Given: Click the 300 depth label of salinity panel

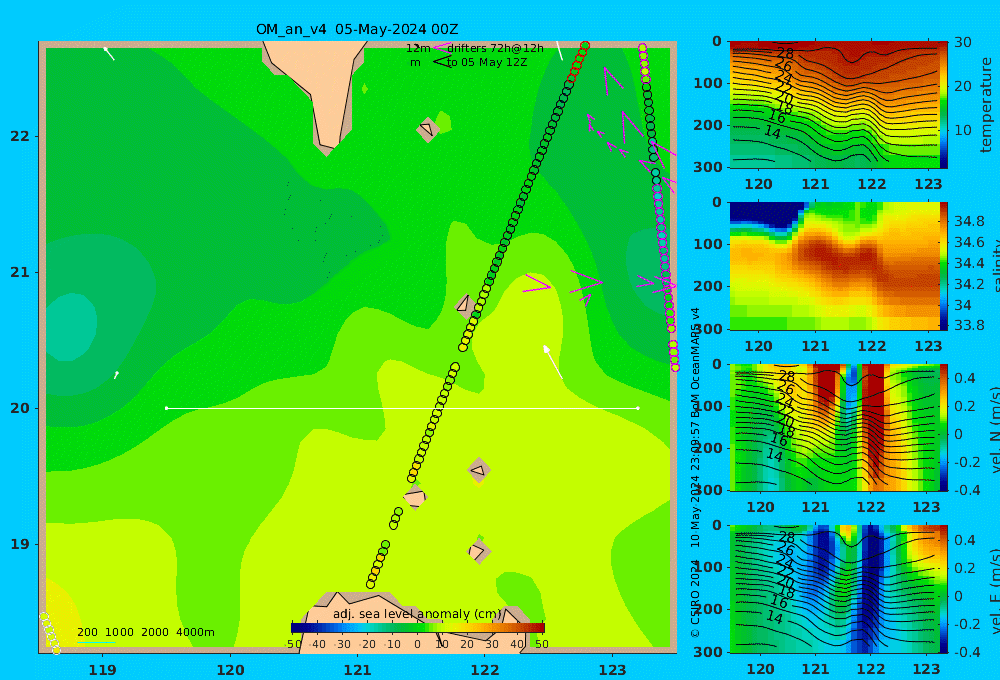Looking at the screenshot, I should [x=708, y=329].
